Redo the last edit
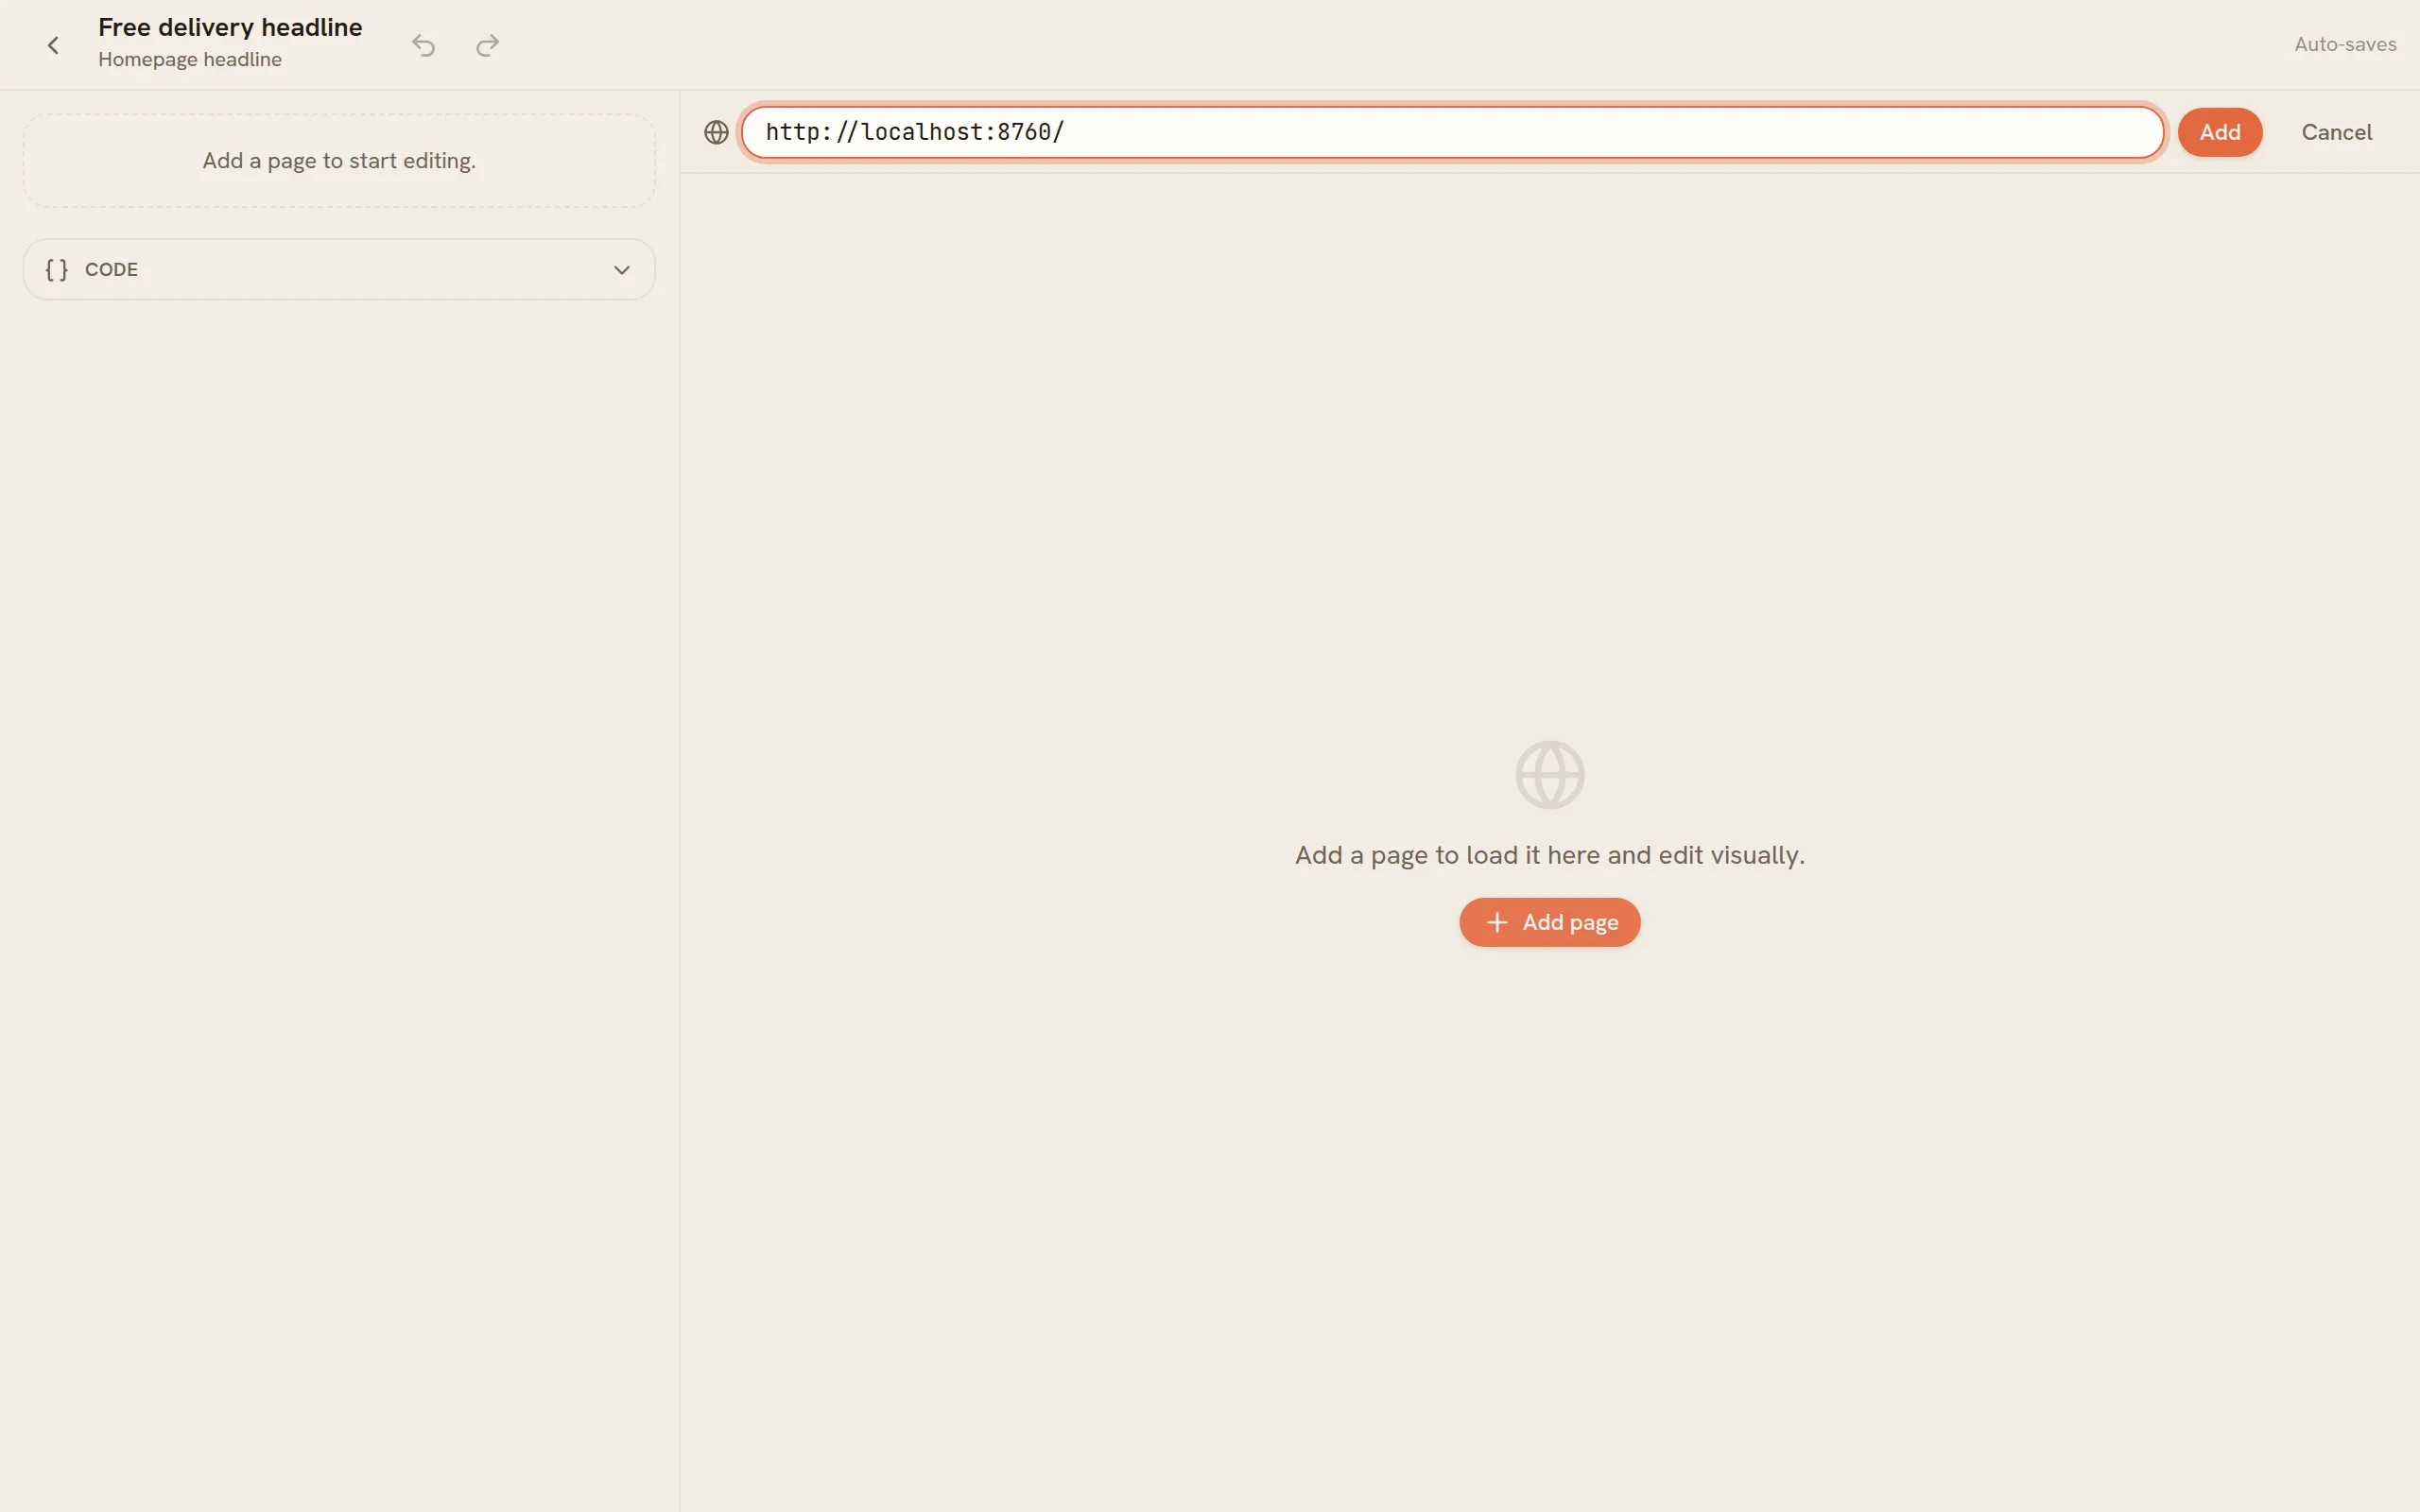 click(x=487, y=45)
